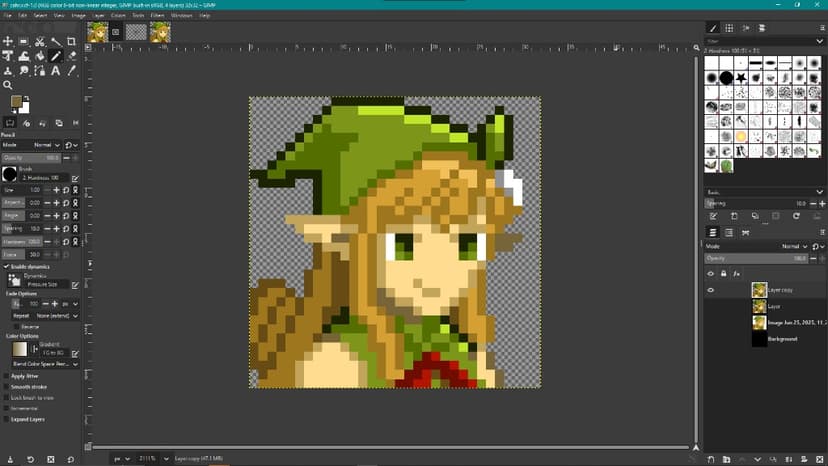Viewport: 828px width, 466px height.
Task: Hide the Layer copy layer
Action: coord(711,290)
